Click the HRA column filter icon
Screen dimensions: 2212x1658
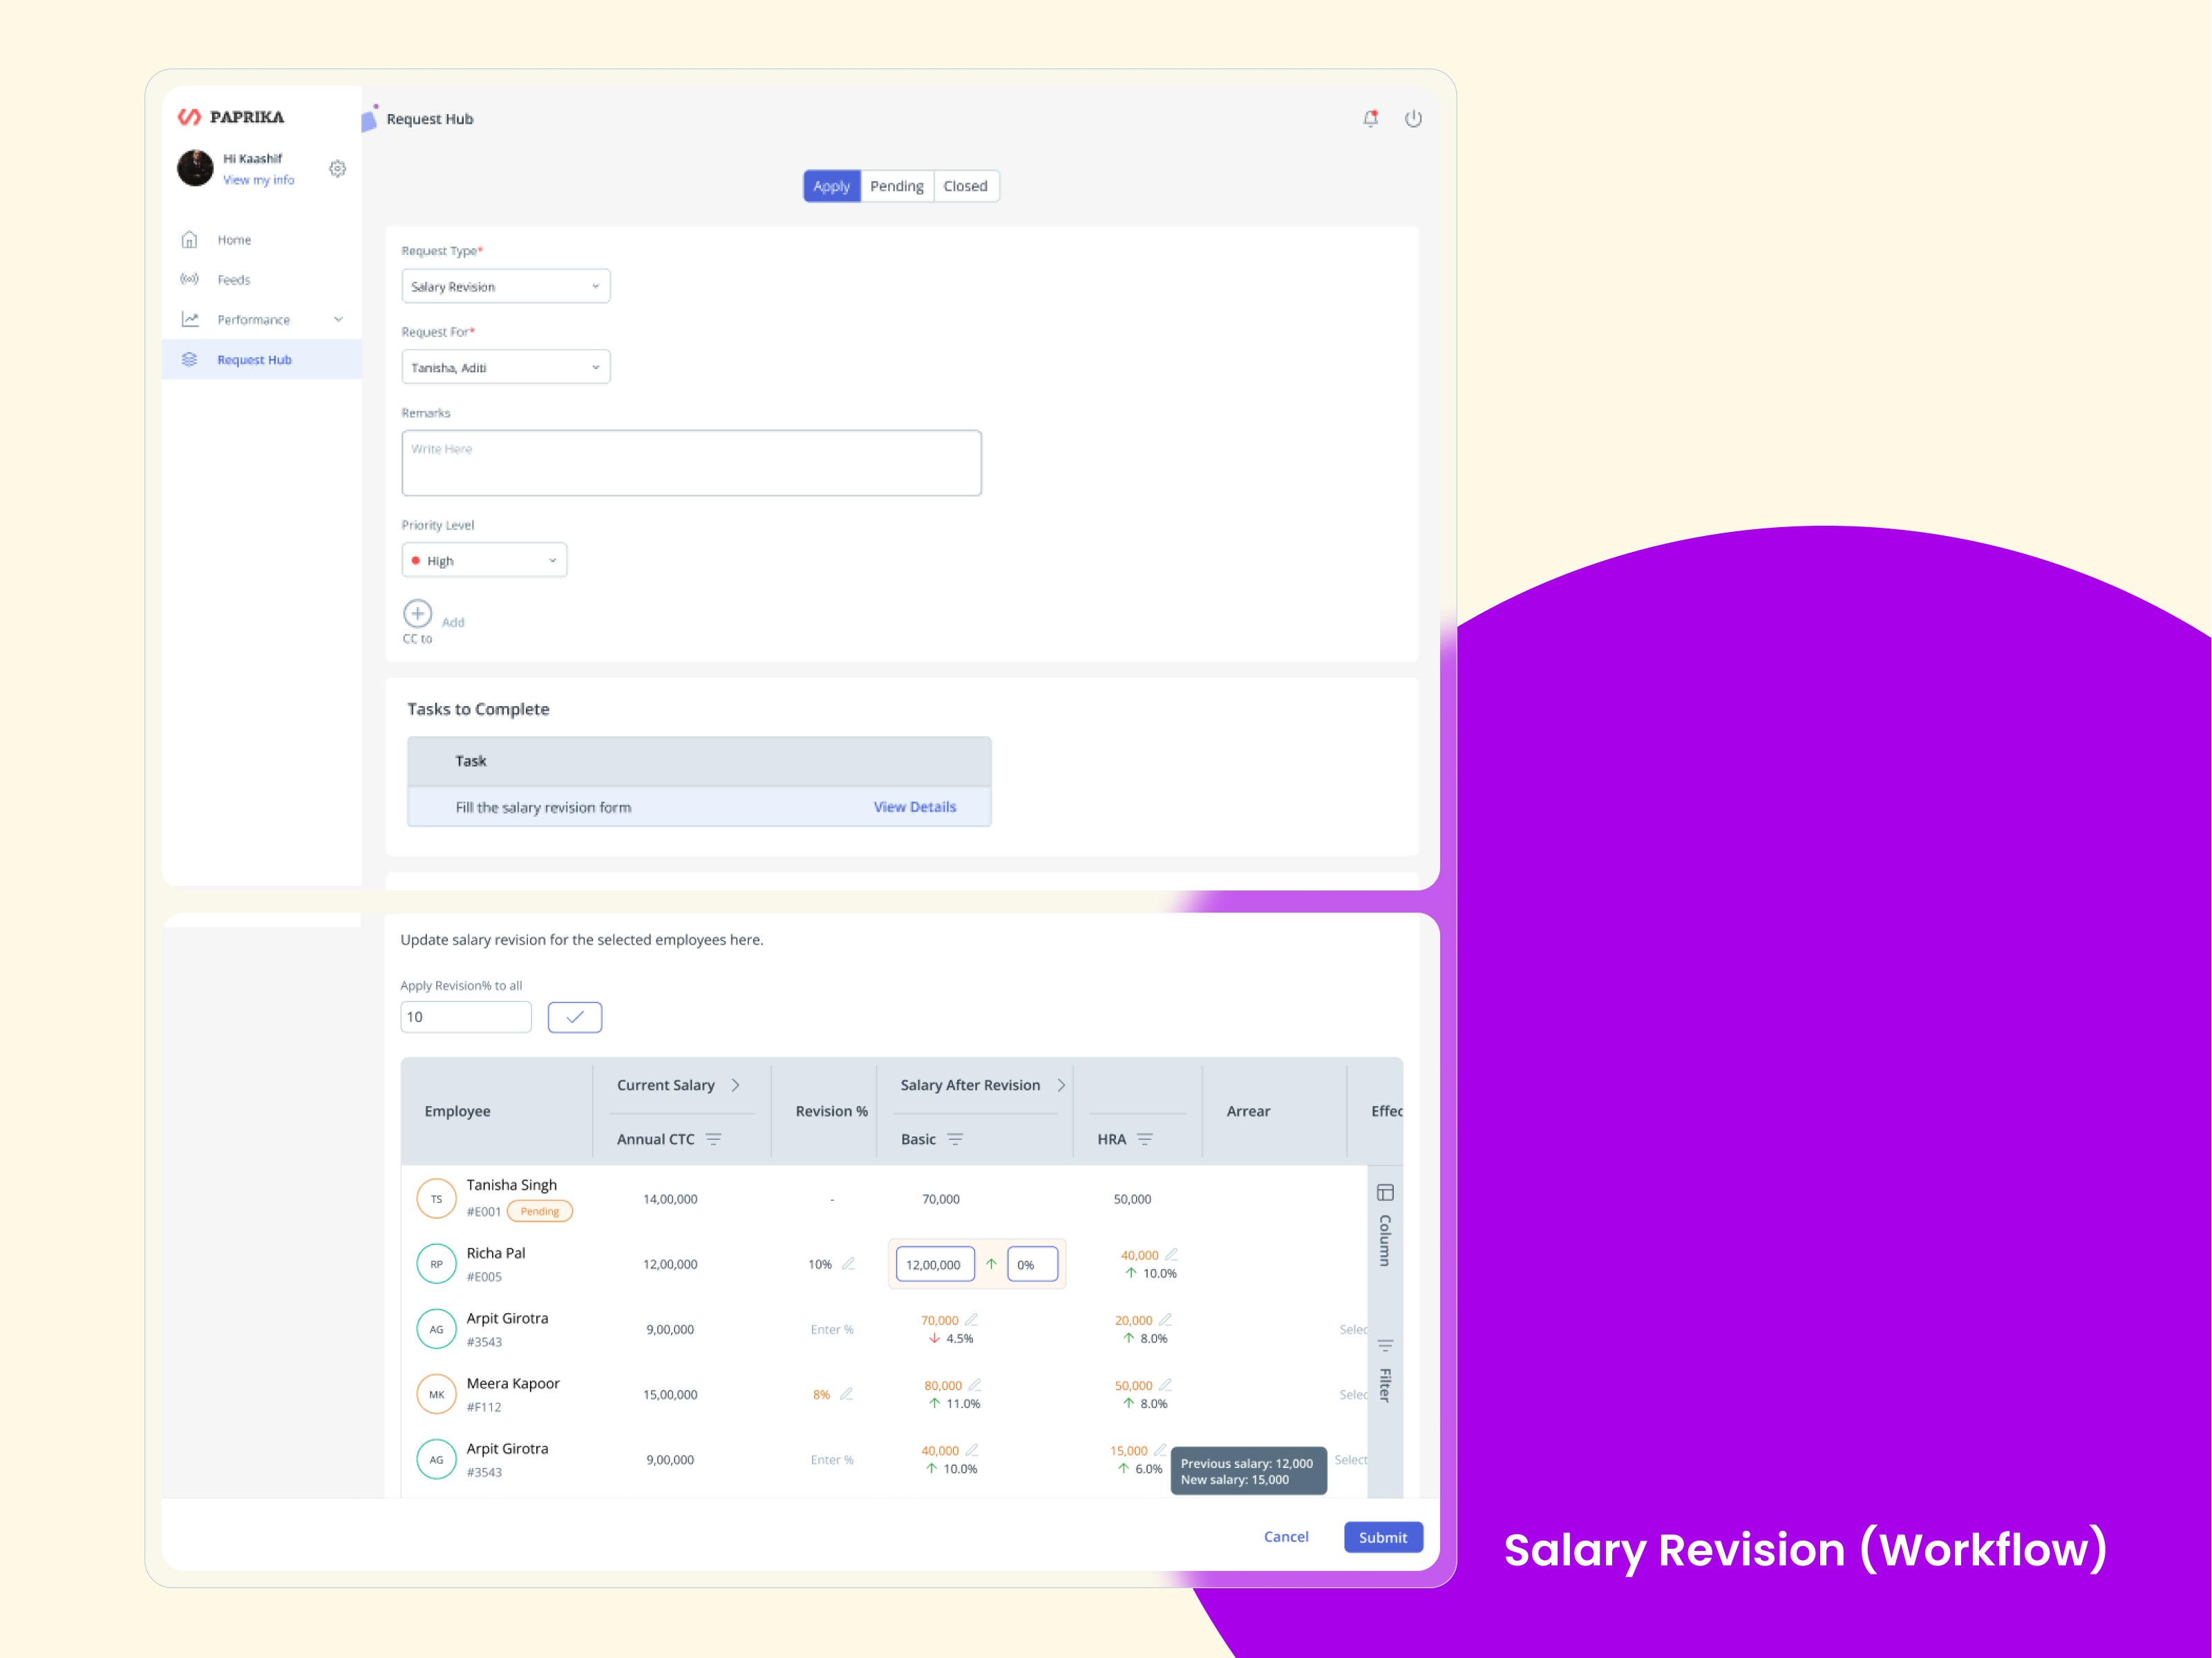1145,1139
